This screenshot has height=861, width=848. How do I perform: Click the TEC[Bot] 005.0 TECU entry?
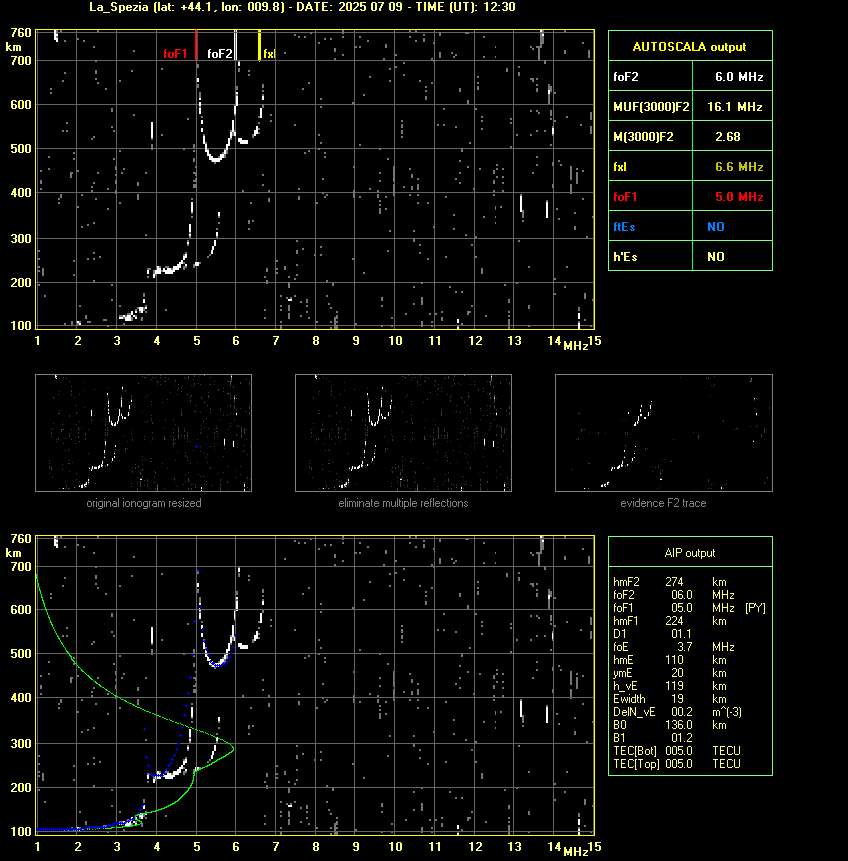[x=677, y=751]
